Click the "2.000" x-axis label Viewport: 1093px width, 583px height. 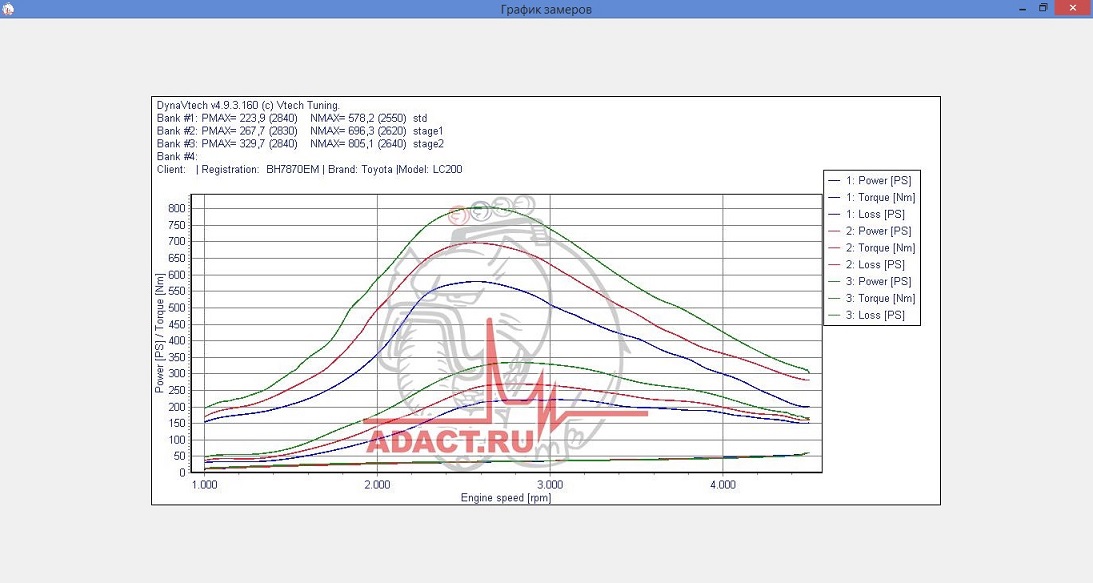377,485
